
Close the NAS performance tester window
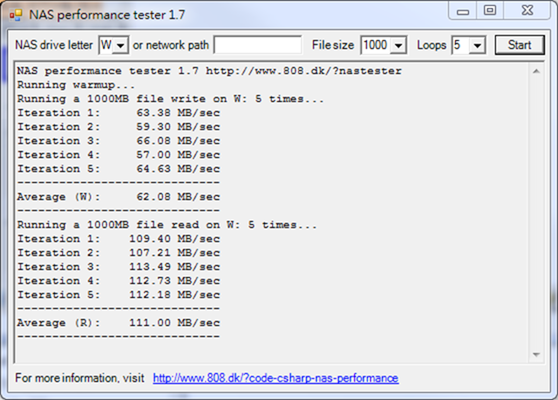[527, 10]
